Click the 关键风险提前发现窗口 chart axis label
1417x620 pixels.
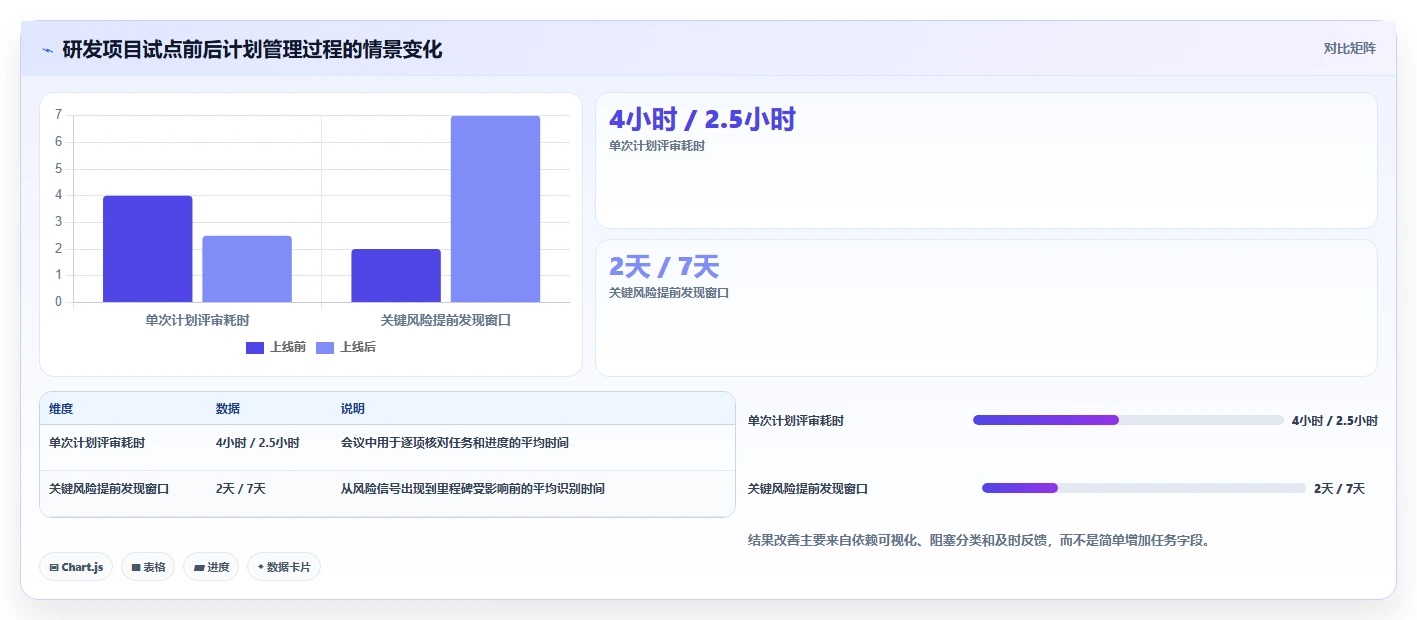click(x=446, y=320)
